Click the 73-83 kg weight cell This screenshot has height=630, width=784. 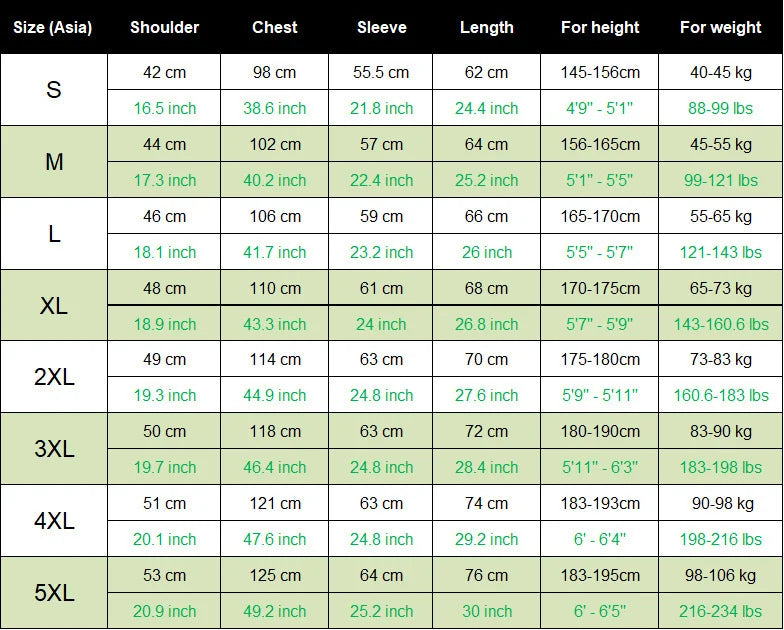click(x=720, y=359)
